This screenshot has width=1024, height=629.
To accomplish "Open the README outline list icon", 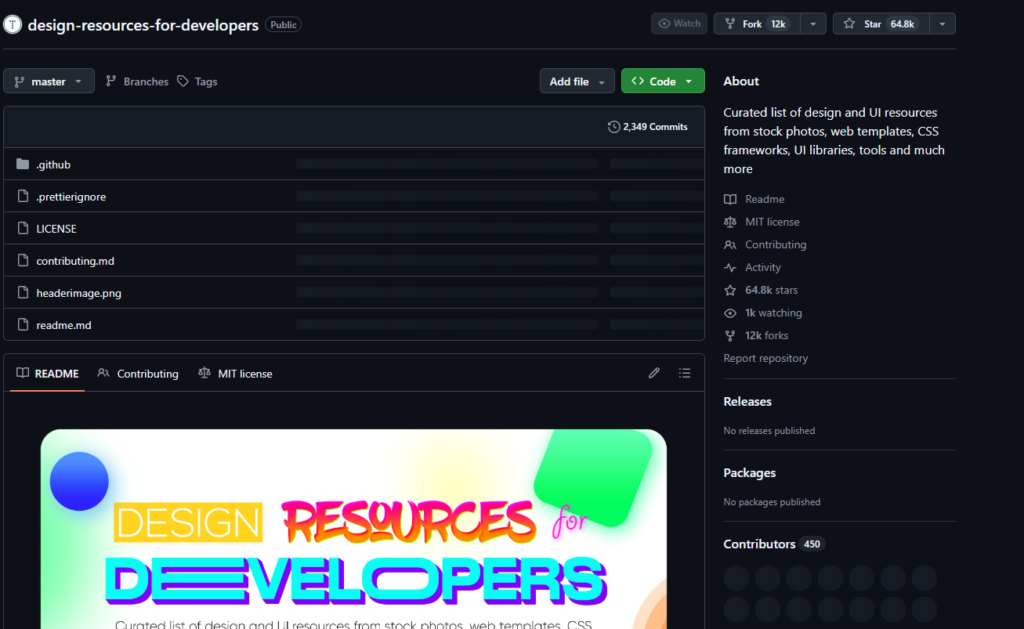I will pyautogui.click(x=684, y=373).
